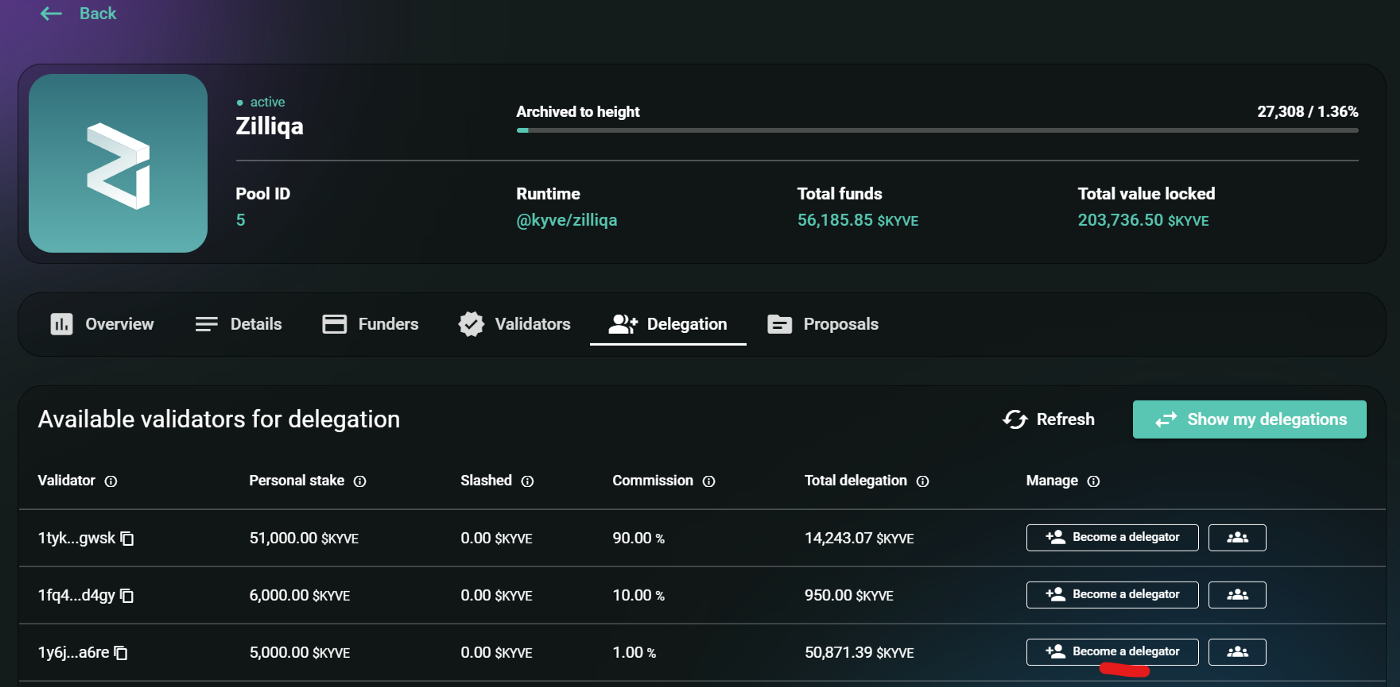
Task: Refresh the validators list
Action: pyautogui.click(x=1049, y=419)
